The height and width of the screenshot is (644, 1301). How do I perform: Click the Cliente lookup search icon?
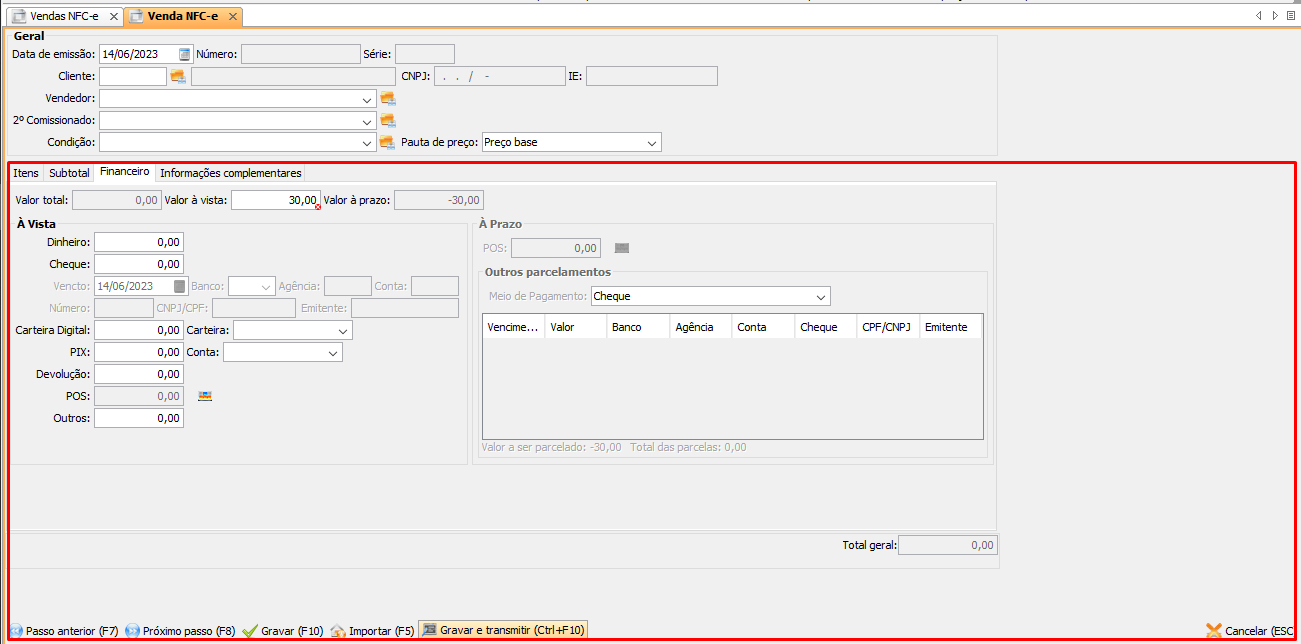tap(178, 76)
